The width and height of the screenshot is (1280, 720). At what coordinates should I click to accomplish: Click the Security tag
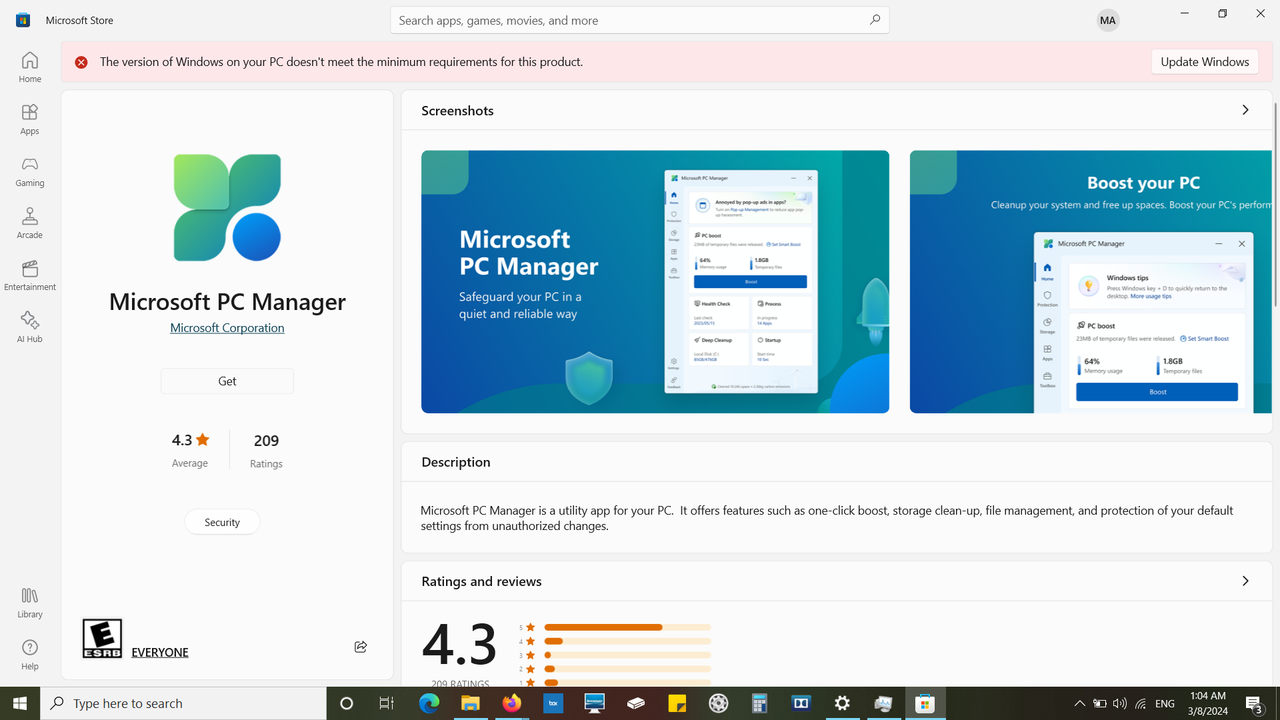pyautogui.click(x=222, y=522)
